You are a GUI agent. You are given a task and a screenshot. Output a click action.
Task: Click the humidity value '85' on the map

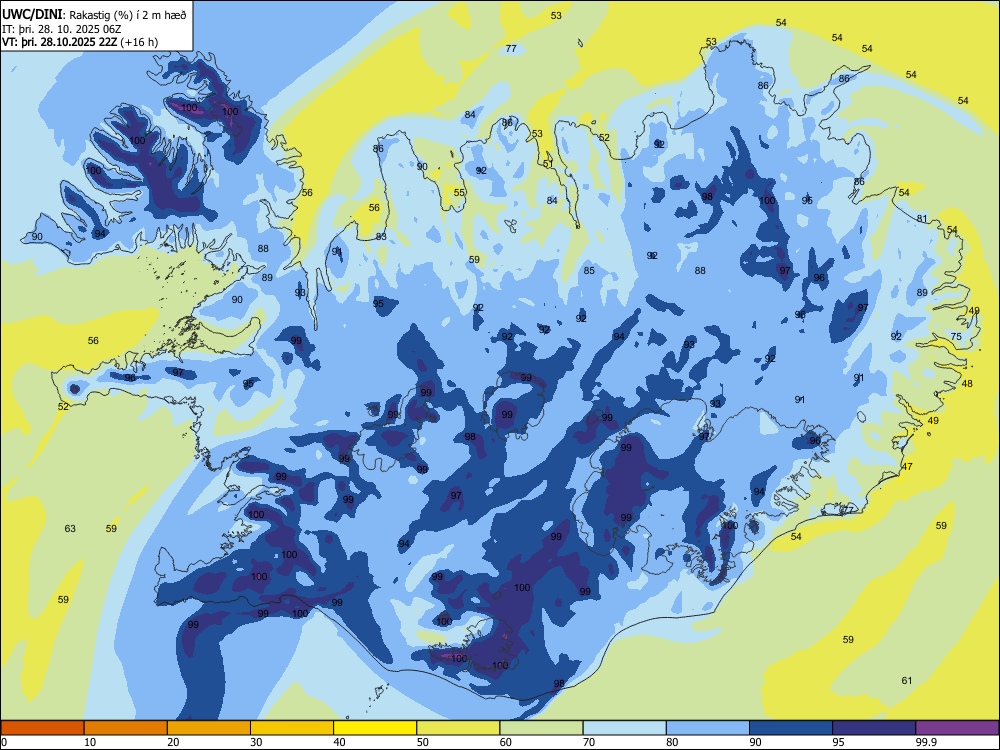tap(589, 270)
